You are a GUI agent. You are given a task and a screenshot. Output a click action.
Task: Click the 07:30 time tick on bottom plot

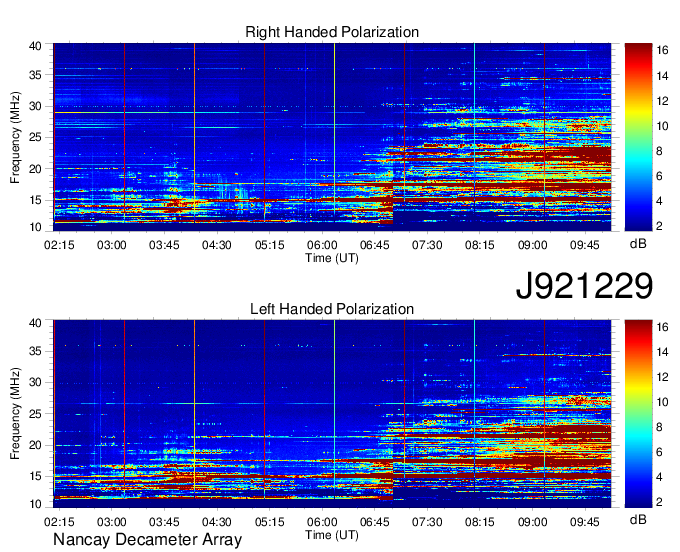(x=427, y=522)
